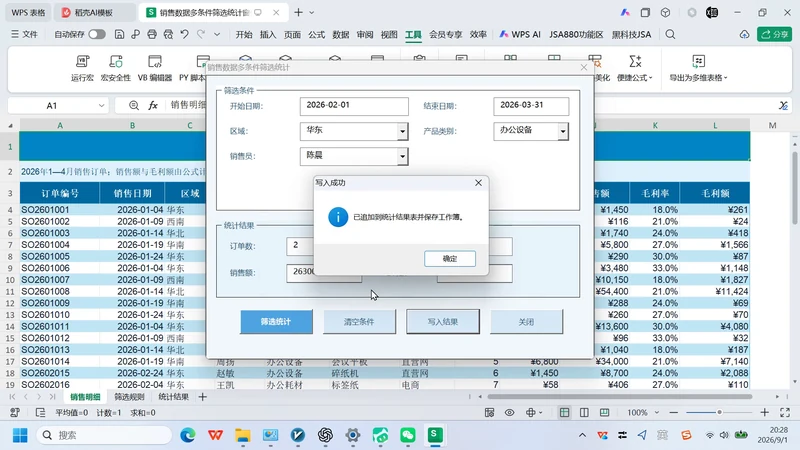Select normal view icon in status bar
Screen dimensions: 800x450
coord(564,413)
